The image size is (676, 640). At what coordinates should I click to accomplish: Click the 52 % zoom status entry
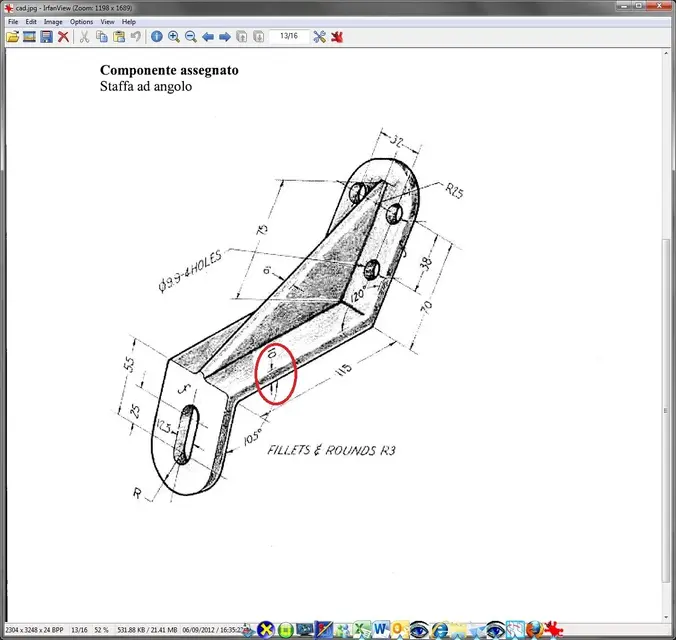pos(101,630)
